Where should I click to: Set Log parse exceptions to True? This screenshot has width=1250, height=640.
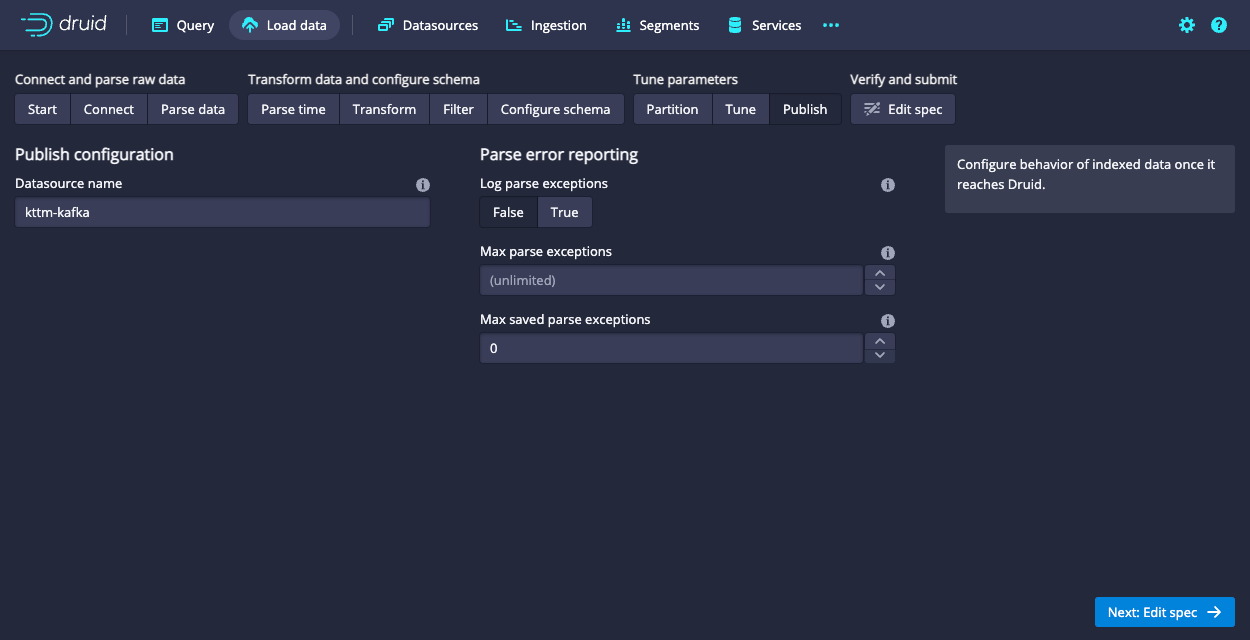(564, 212)
